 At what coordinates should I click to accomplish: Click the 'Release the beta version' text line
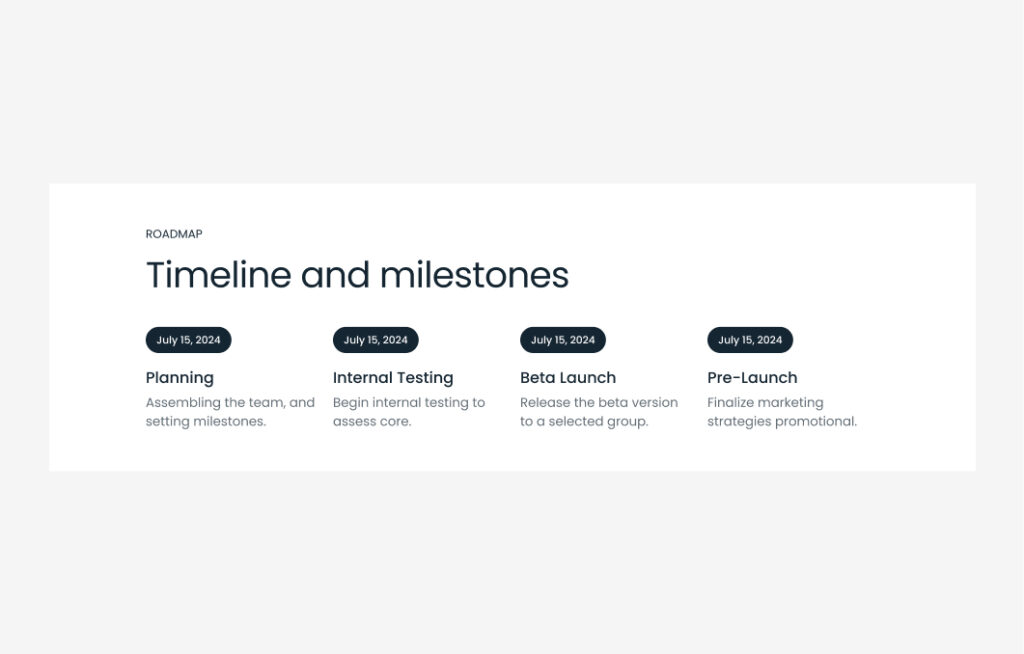click(599, 403)
